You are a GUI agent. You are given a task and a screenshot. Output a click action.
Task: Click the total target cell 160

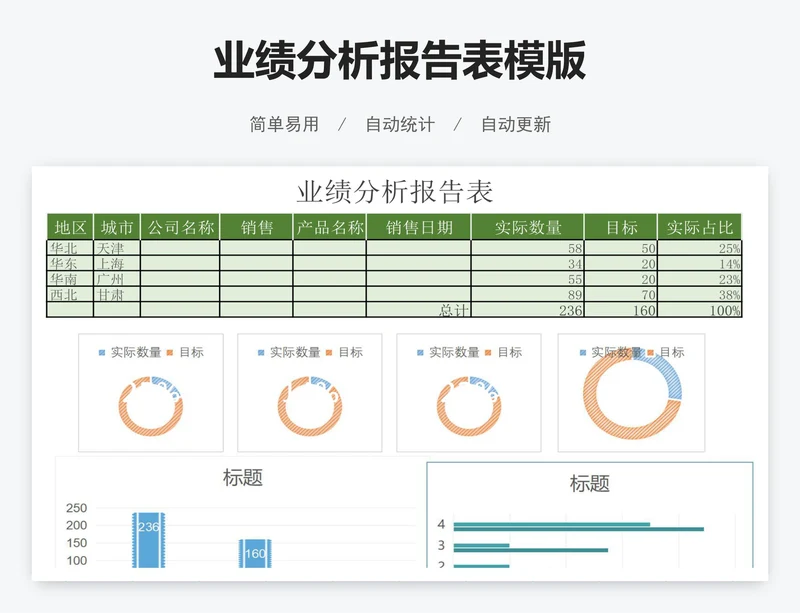coord(621,309)
